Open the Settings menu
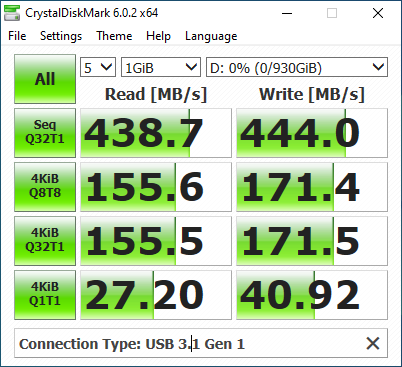 pos(61,36)
